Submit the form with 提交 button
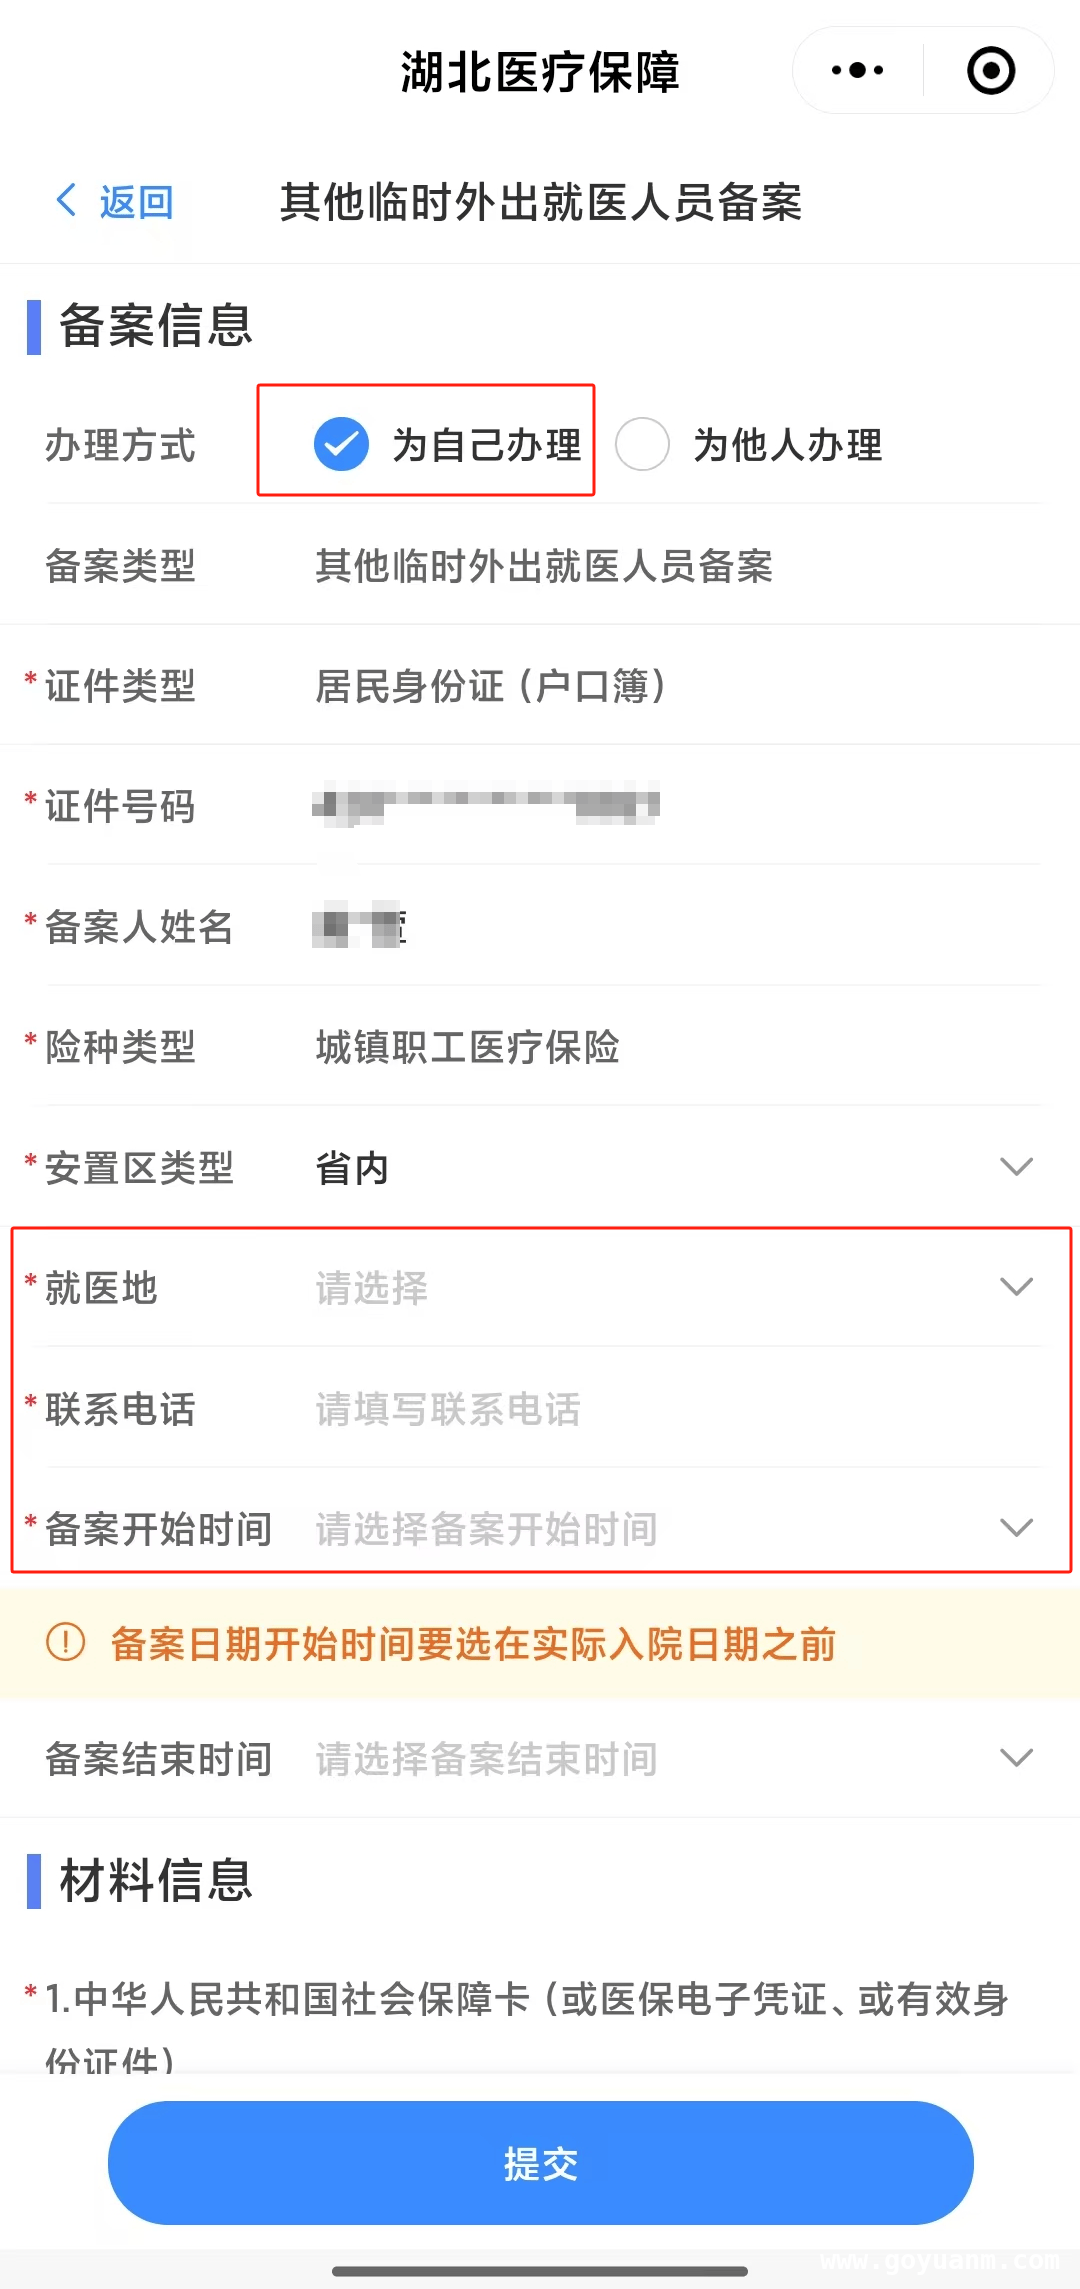 coord(540,2162)
